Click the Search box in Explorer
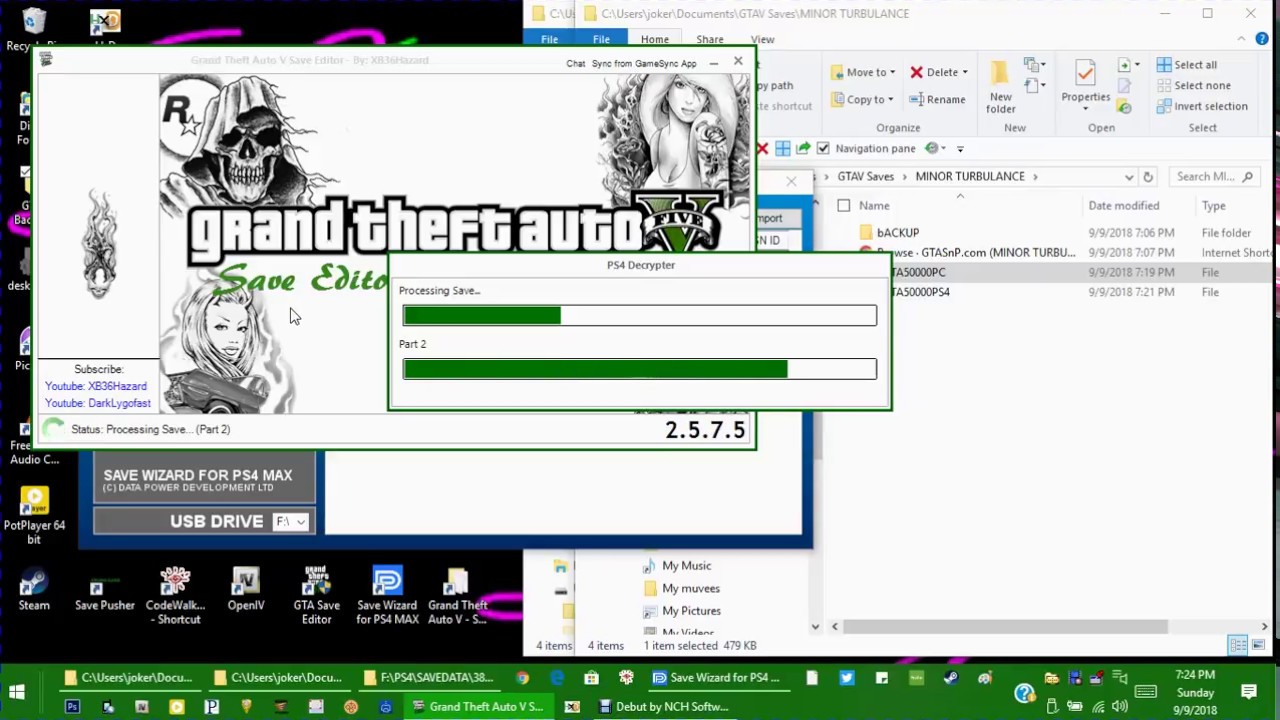Viewport: 1280px width, 720px height. pos(1213,177)
